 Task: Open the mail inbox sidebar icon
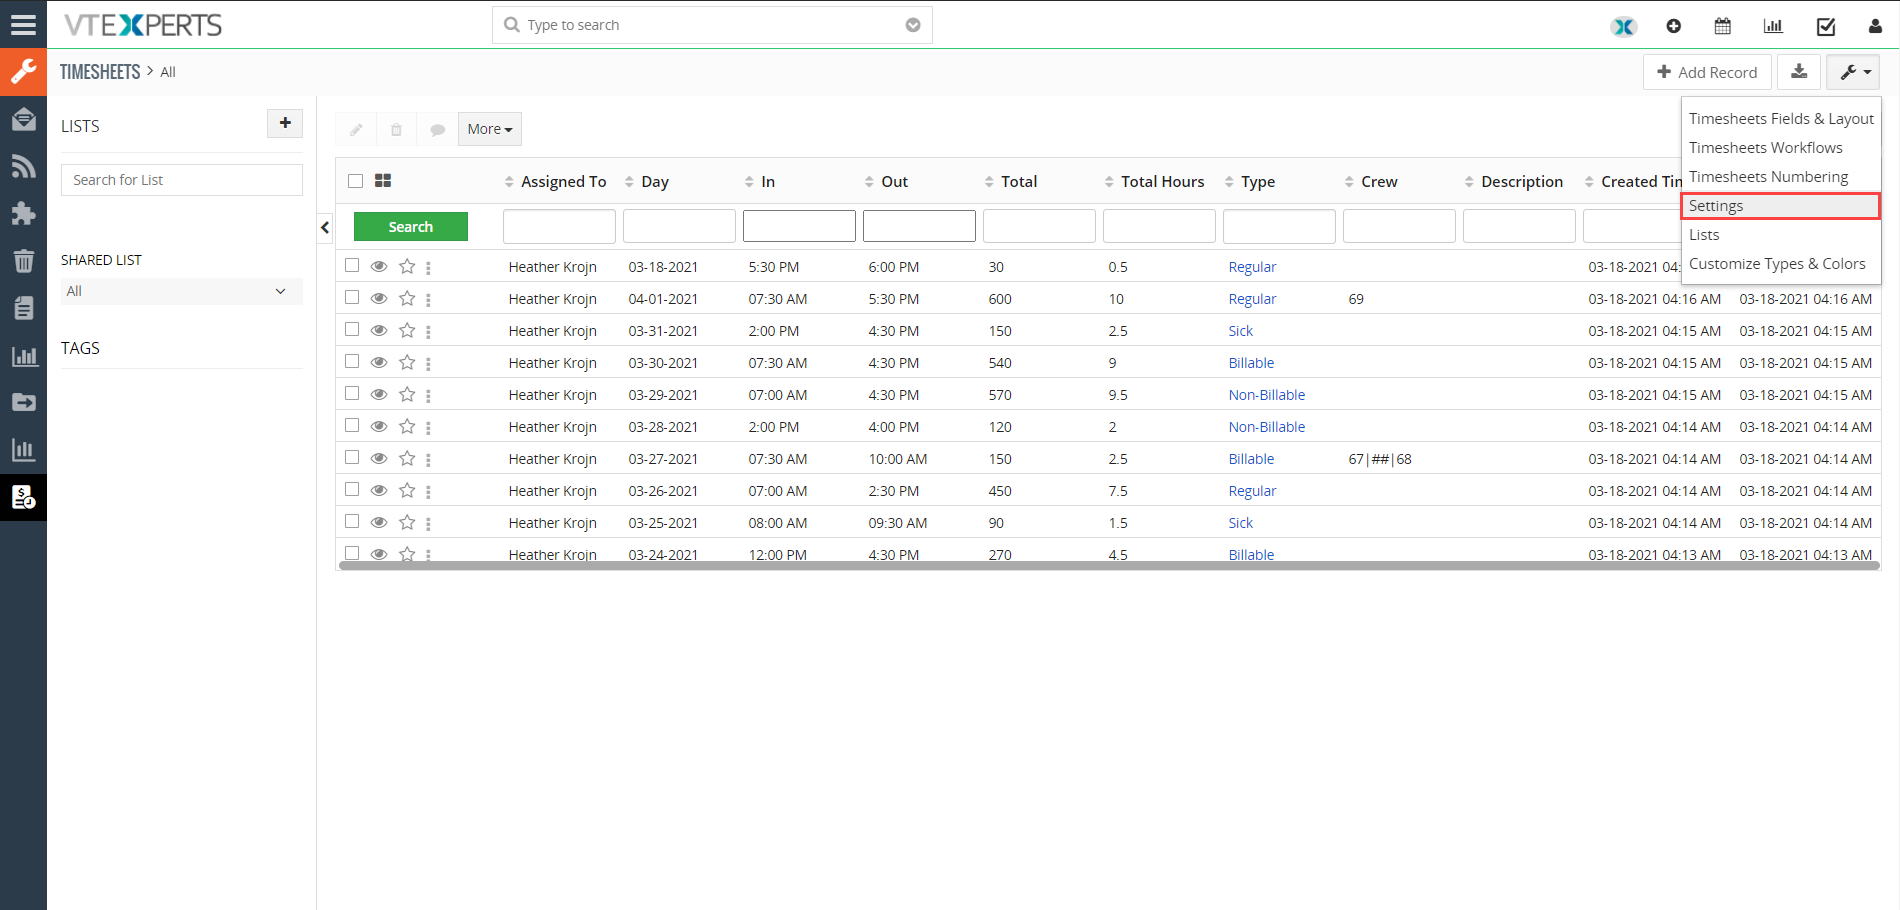click(x=23, y=119)
